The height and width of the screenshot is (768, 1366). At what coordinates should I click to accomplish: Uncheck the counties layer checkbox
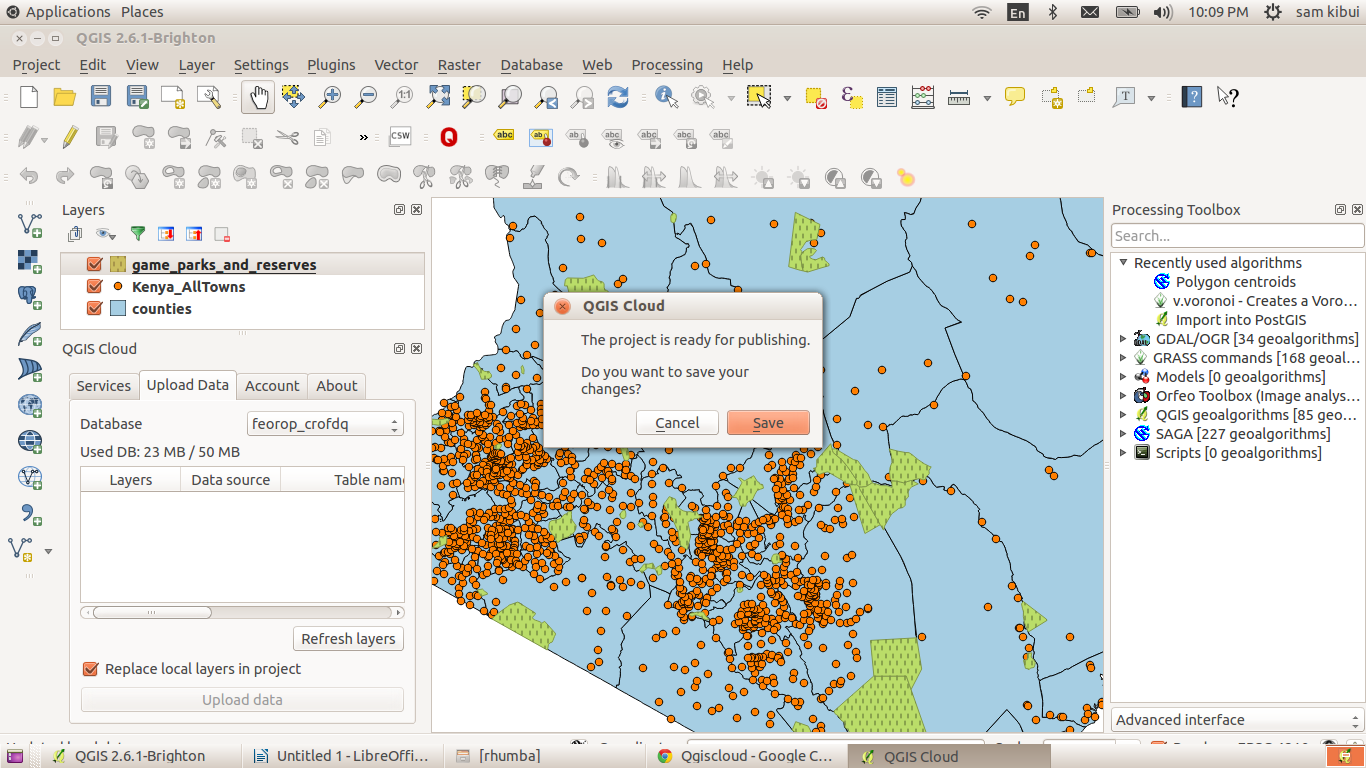(95, 309)
